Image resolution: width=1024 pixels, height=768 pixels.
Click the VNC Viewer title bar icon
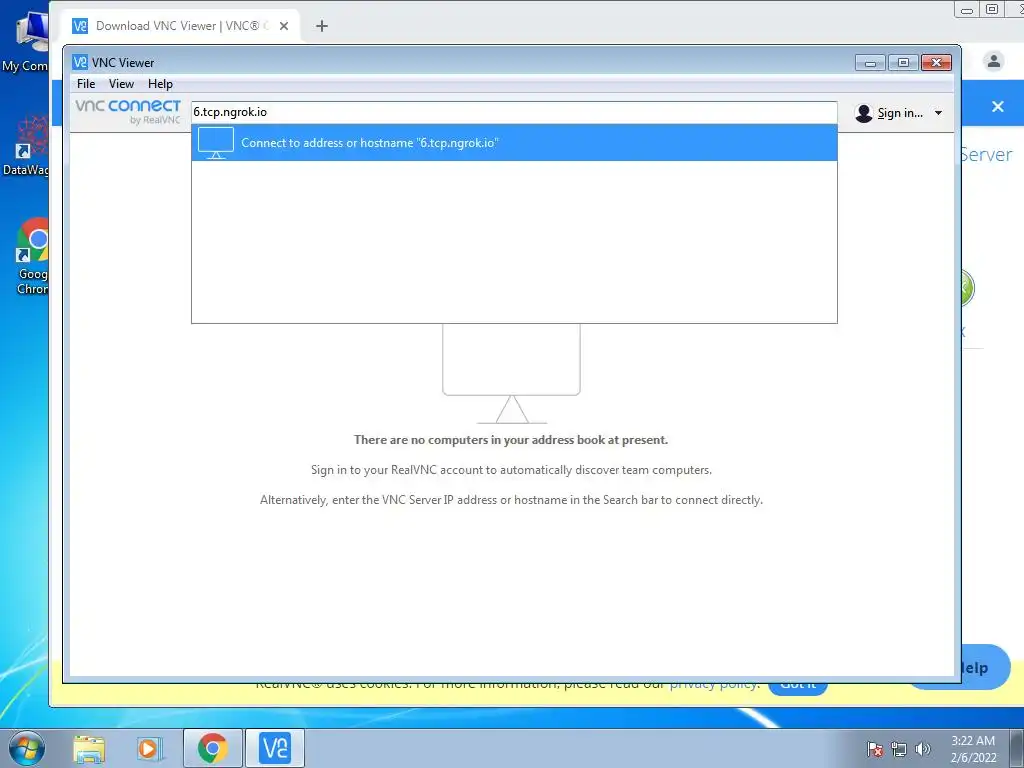pos(80,62)
